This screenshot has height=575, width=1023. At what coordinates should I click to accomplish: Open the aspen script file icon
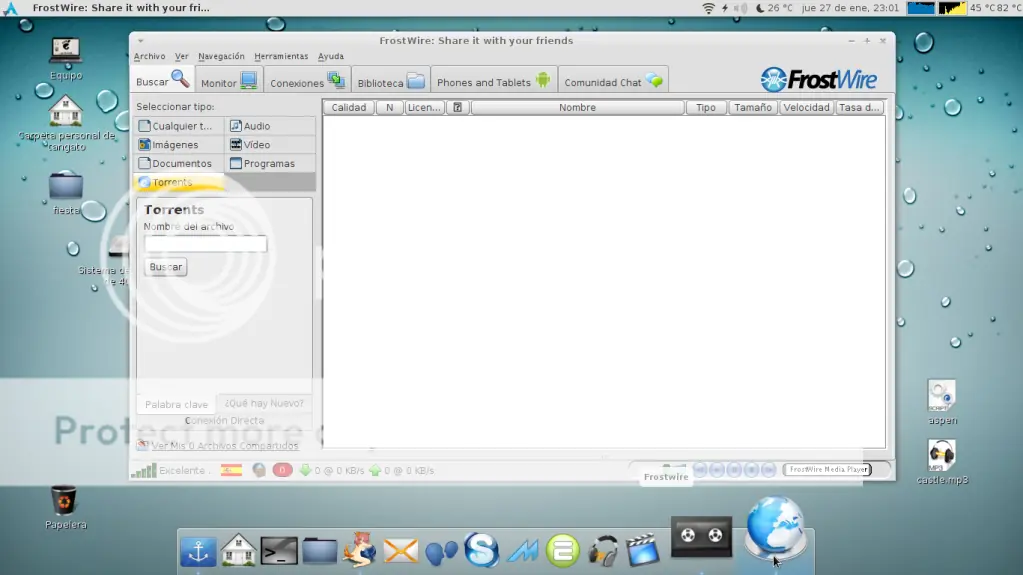[941, 396]
